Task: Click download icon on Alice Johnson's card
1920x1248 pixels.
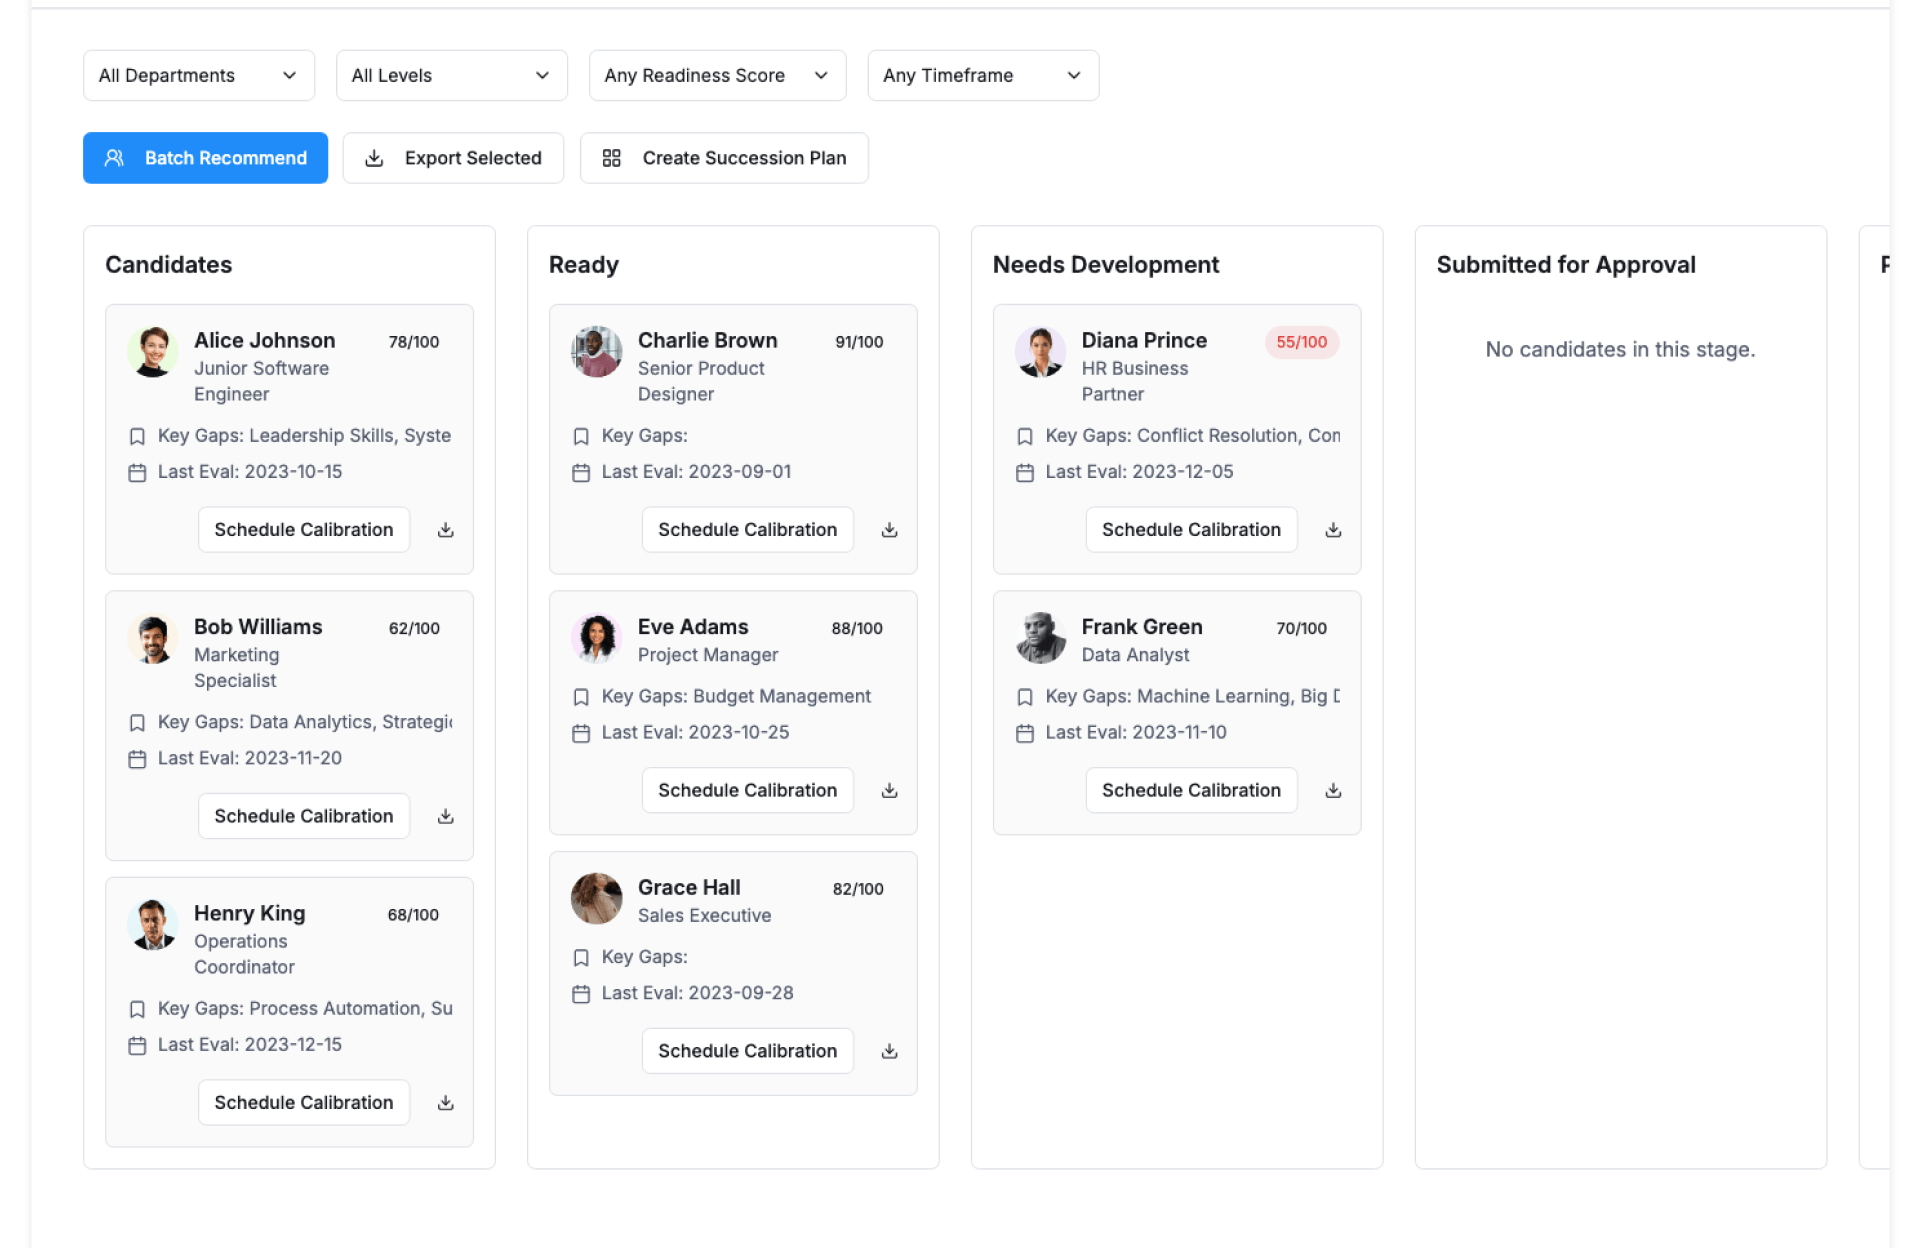Action: point(445,530)
